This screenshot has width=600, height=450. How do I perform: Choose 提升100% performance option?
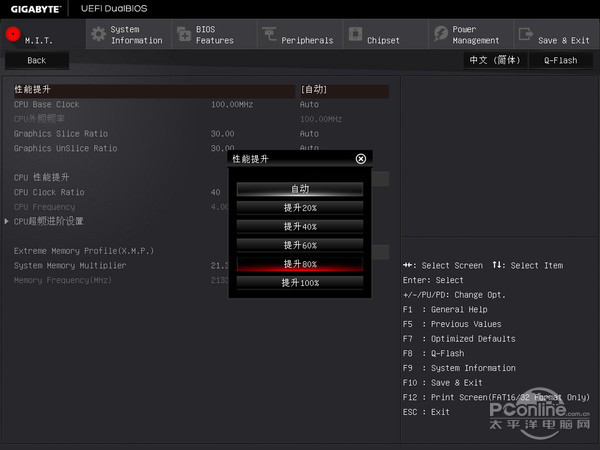pos(300,283)
